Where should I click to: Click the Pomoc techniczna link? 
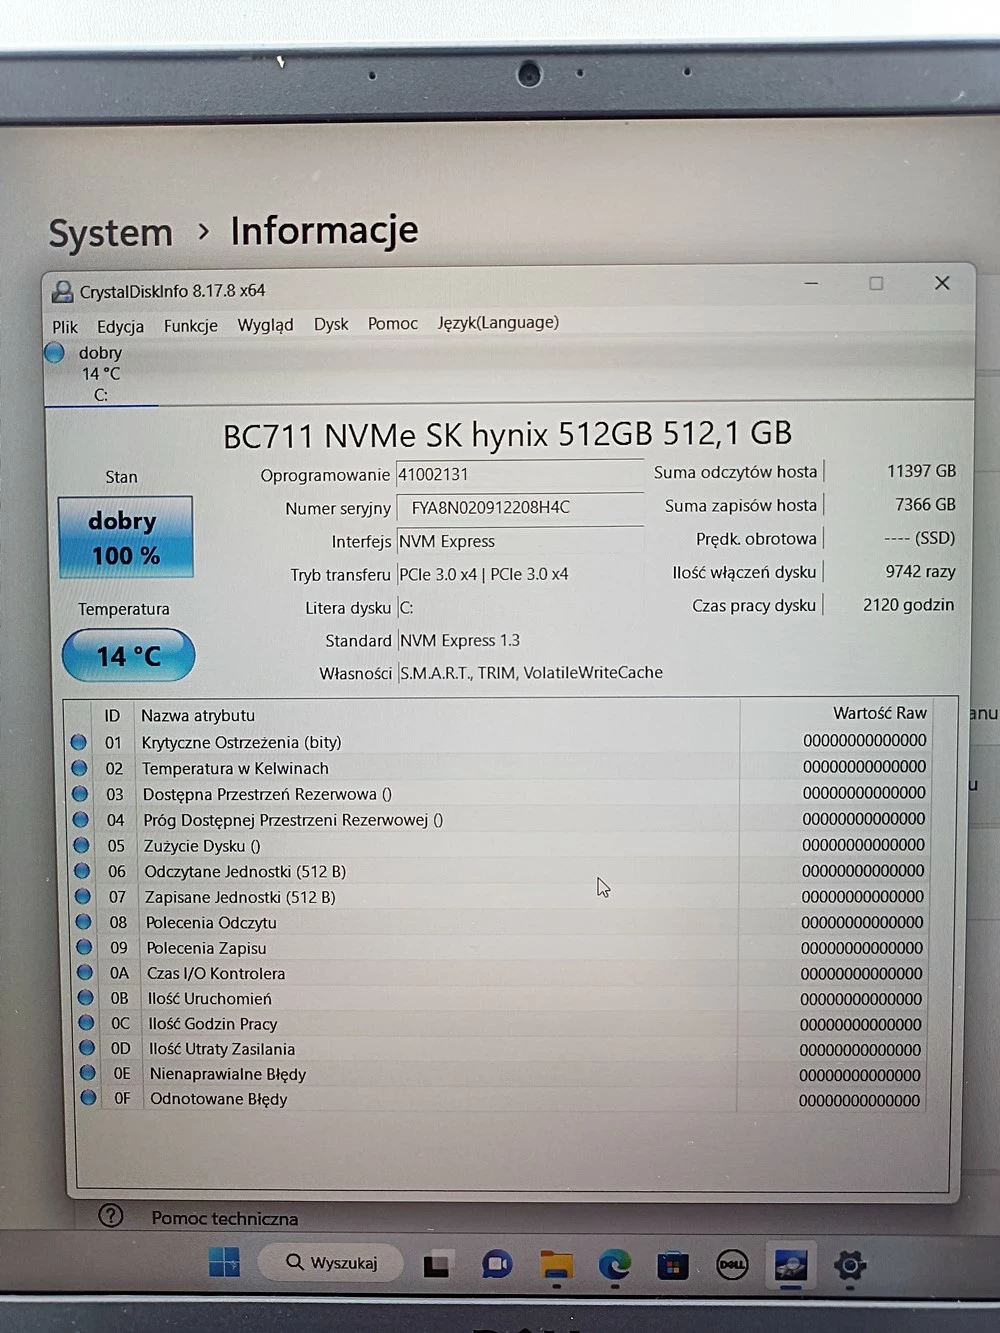pos(224,1218)
